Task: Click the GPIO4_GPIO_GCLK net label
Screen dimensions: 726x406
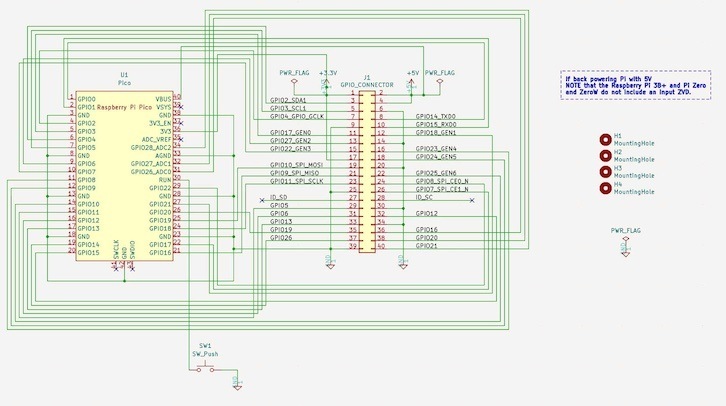Action: [297, 117]
